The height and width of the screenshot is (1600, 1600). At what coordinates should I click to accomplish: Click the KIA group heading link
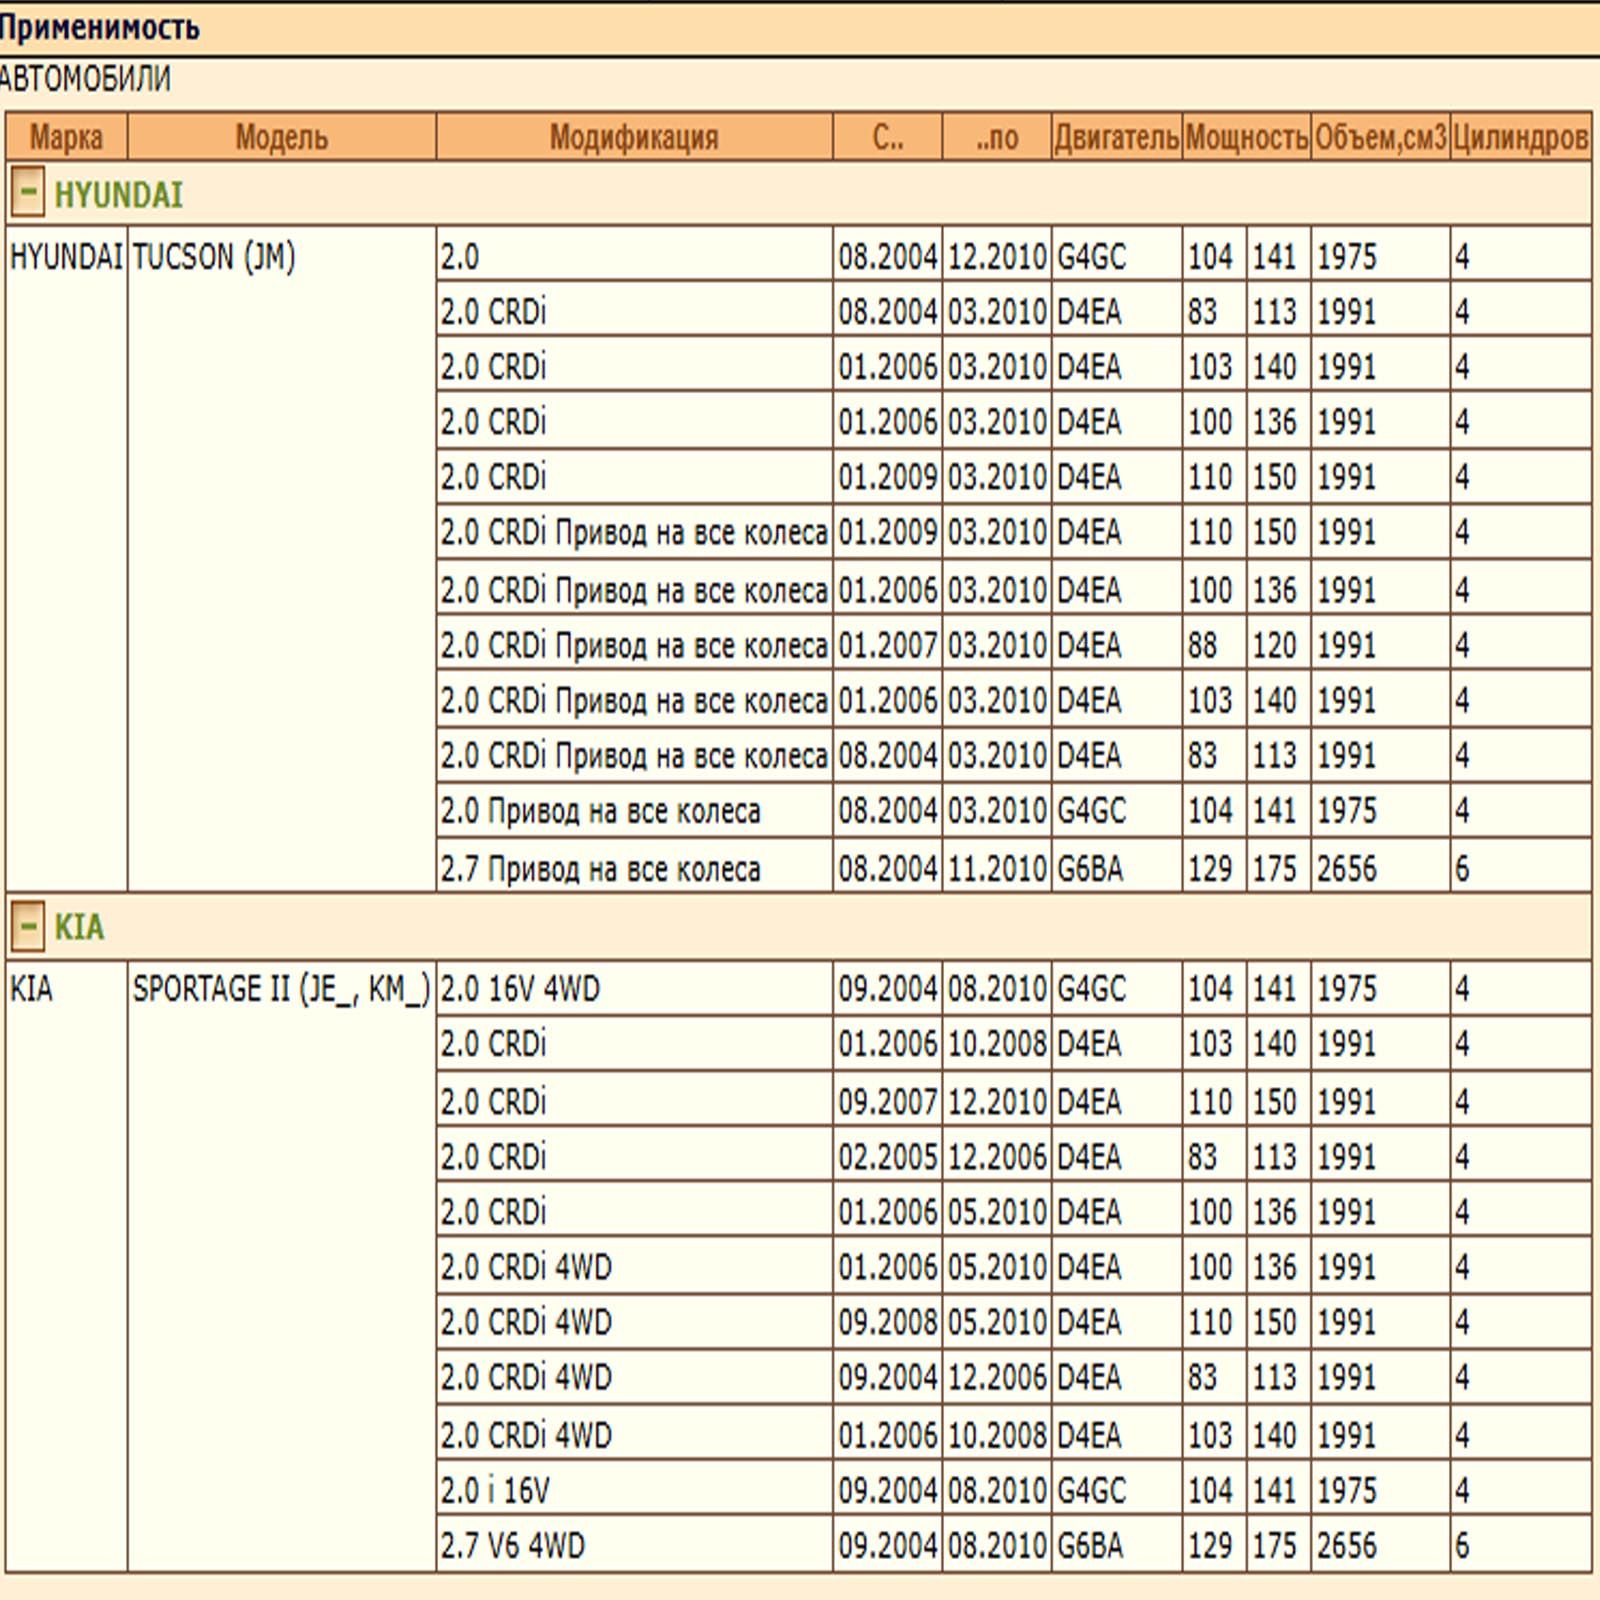pos(79,927)
